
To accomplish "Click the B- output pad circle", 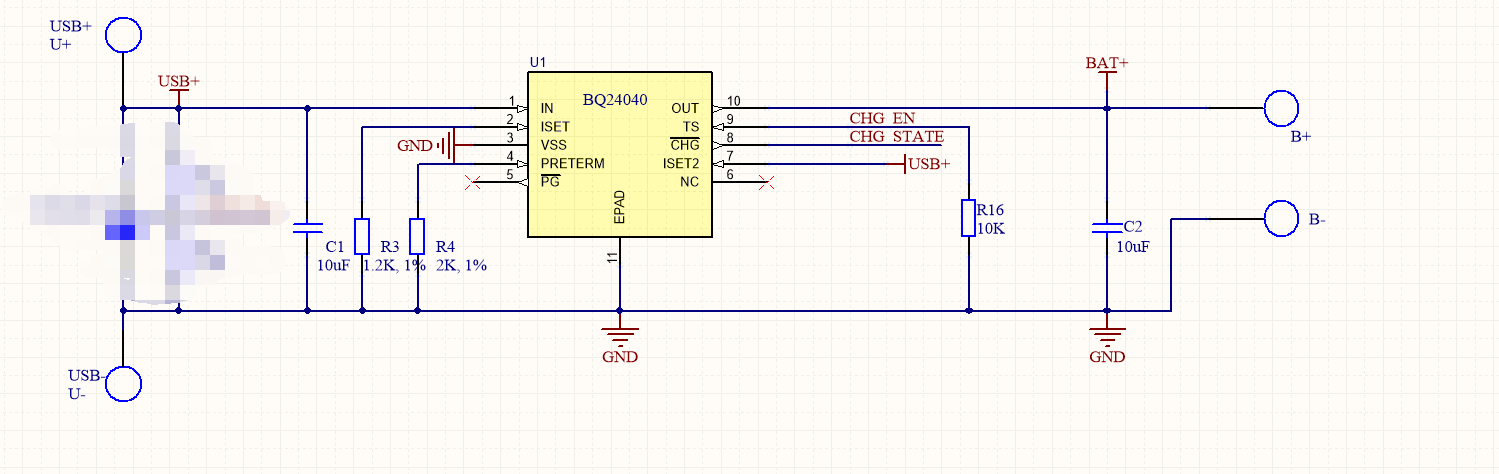I will coord(1281,218).
